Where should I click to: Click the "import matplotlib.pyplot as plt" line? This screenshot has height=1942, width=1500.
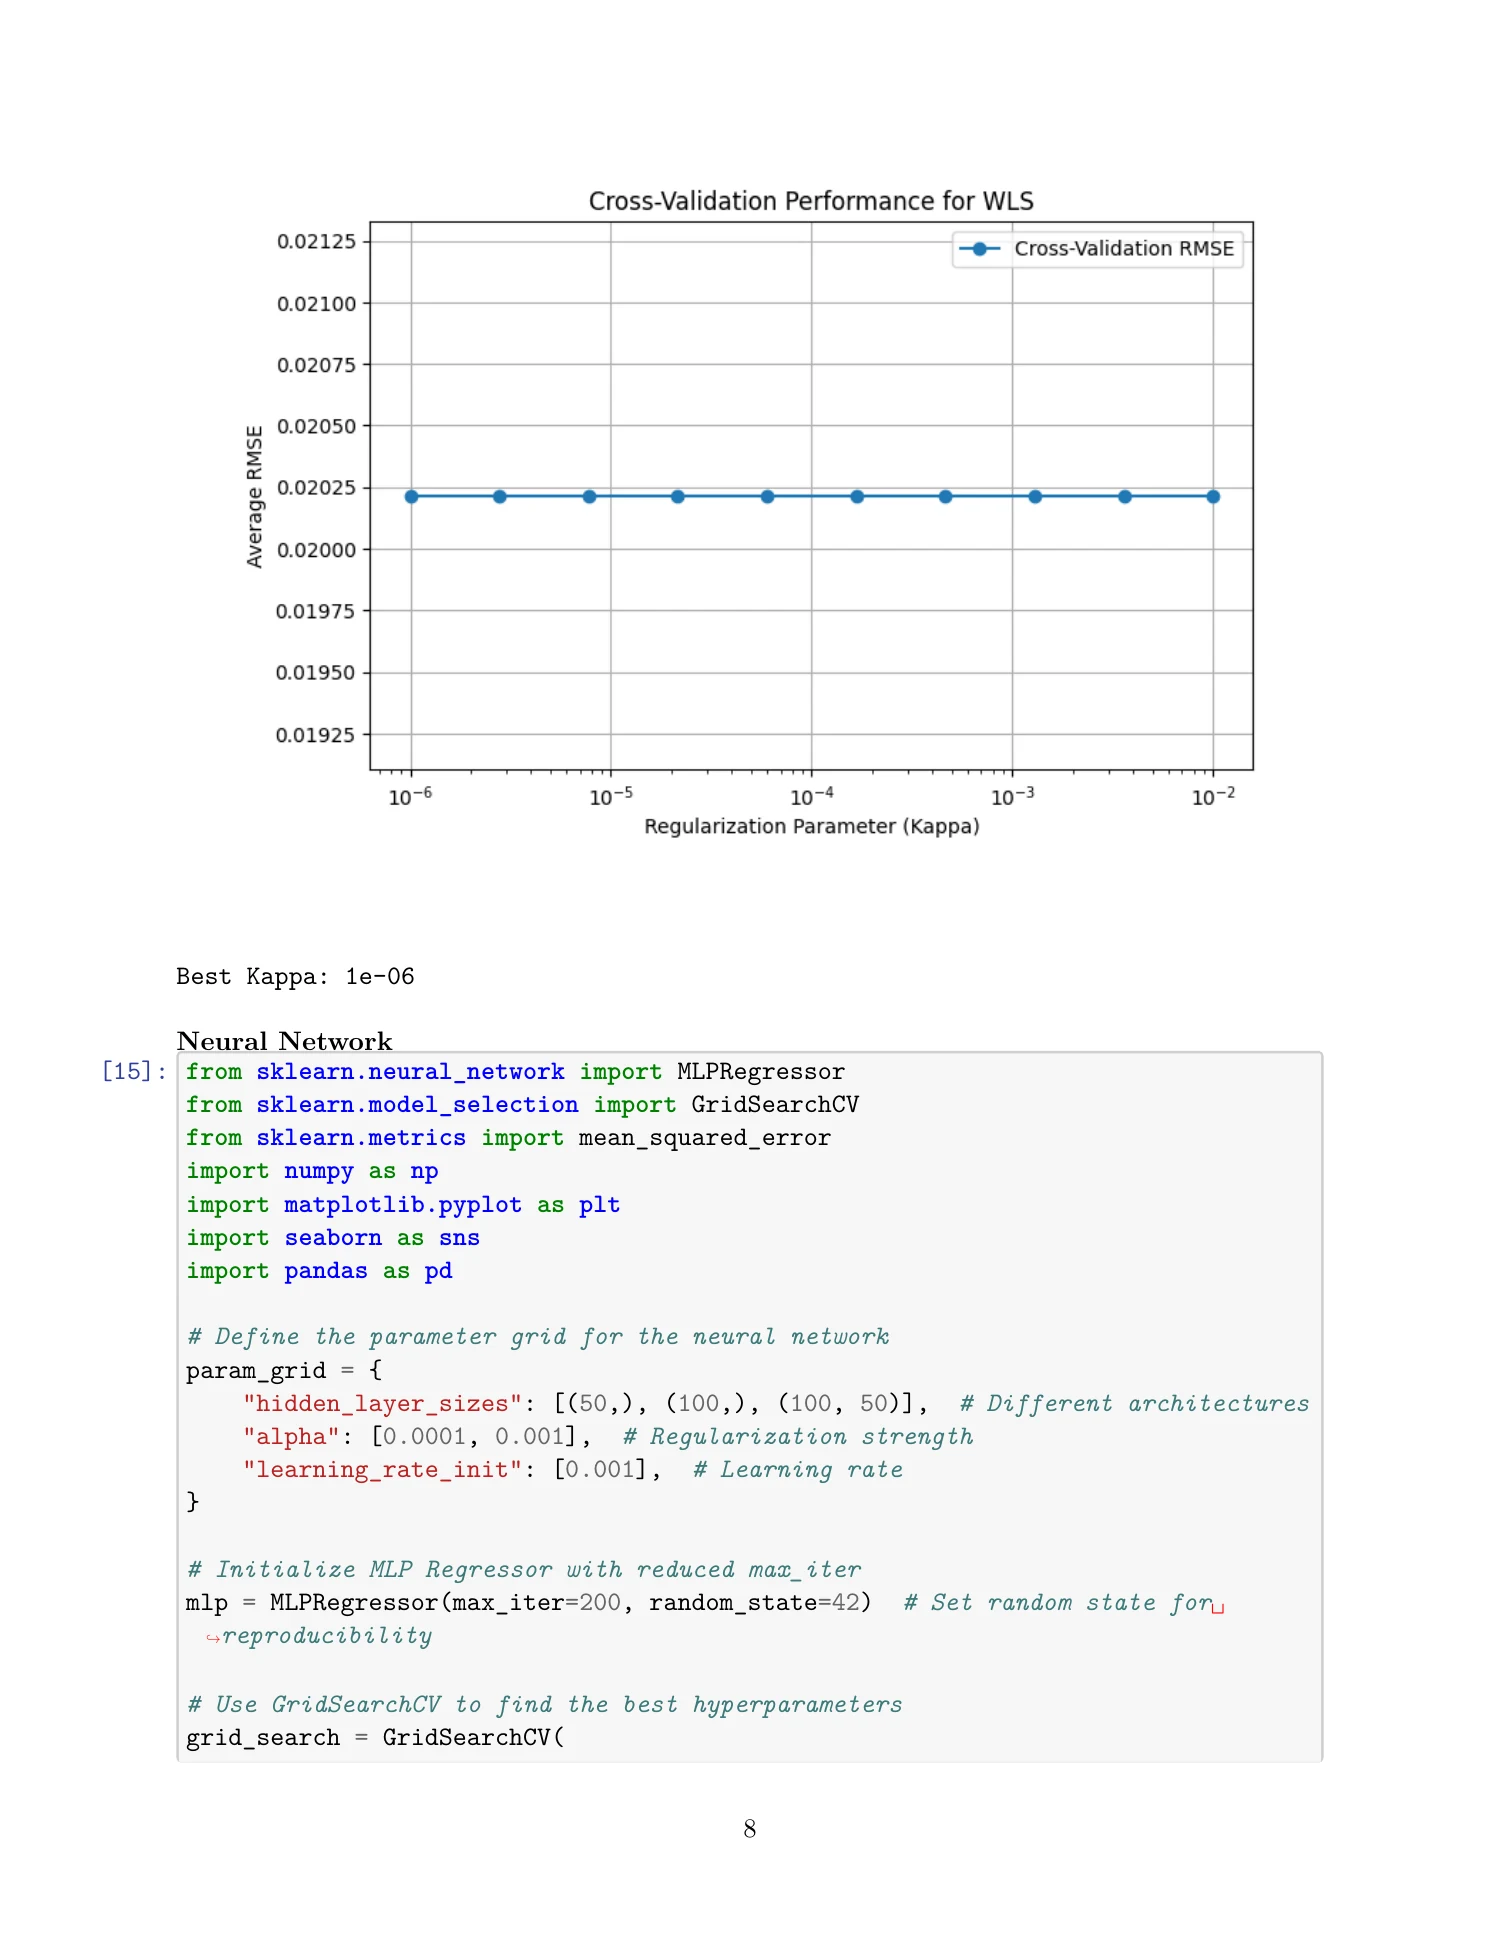[403, 1205]
